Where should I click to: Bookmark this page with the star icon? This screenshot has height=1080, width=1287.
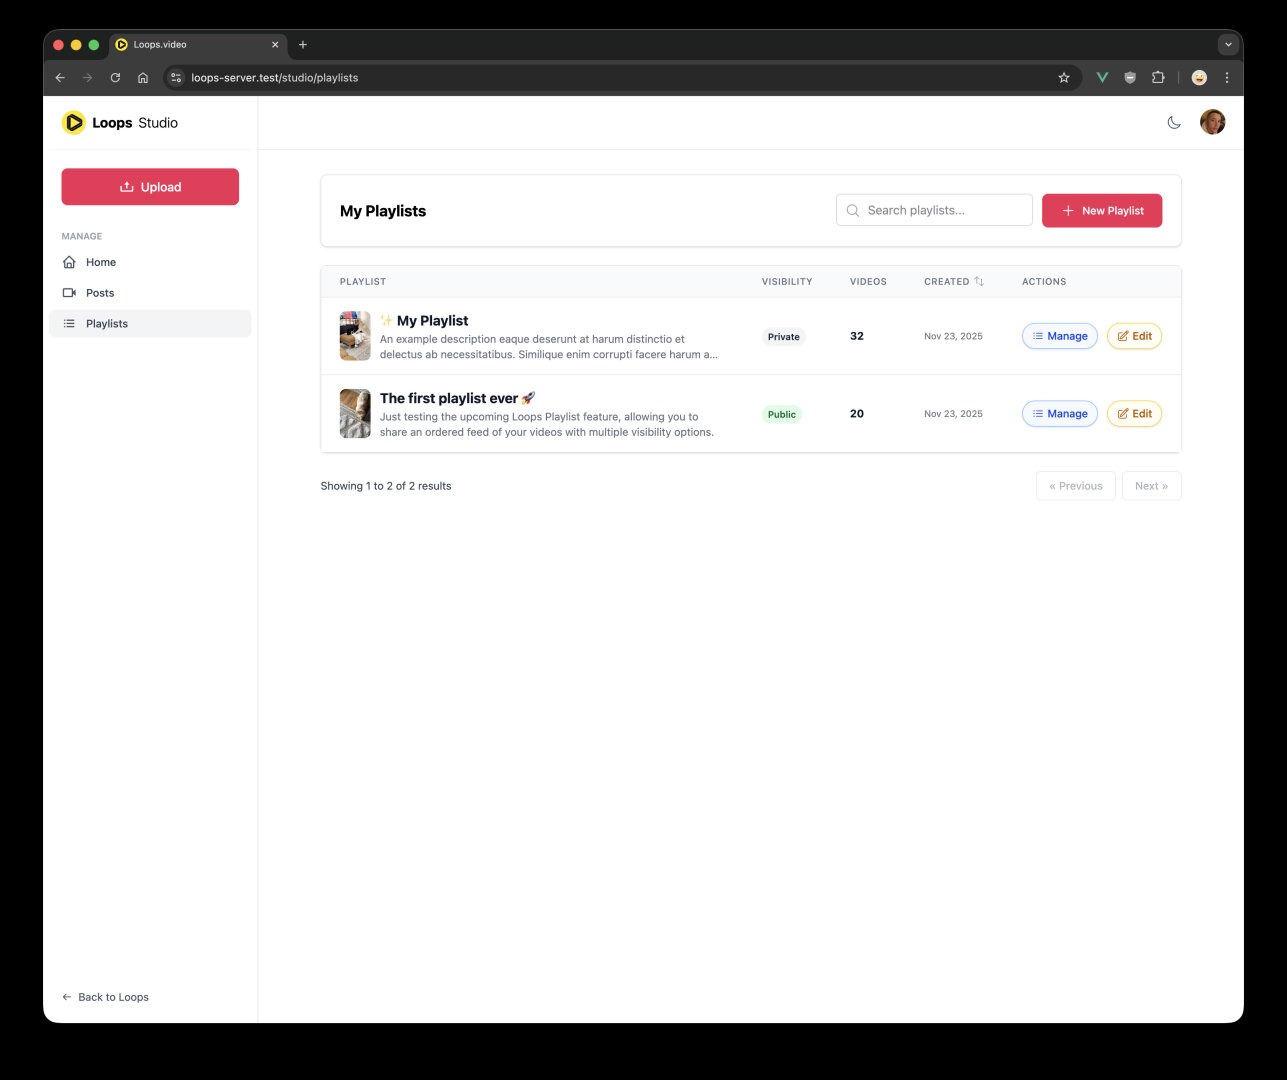[1064, 78]
